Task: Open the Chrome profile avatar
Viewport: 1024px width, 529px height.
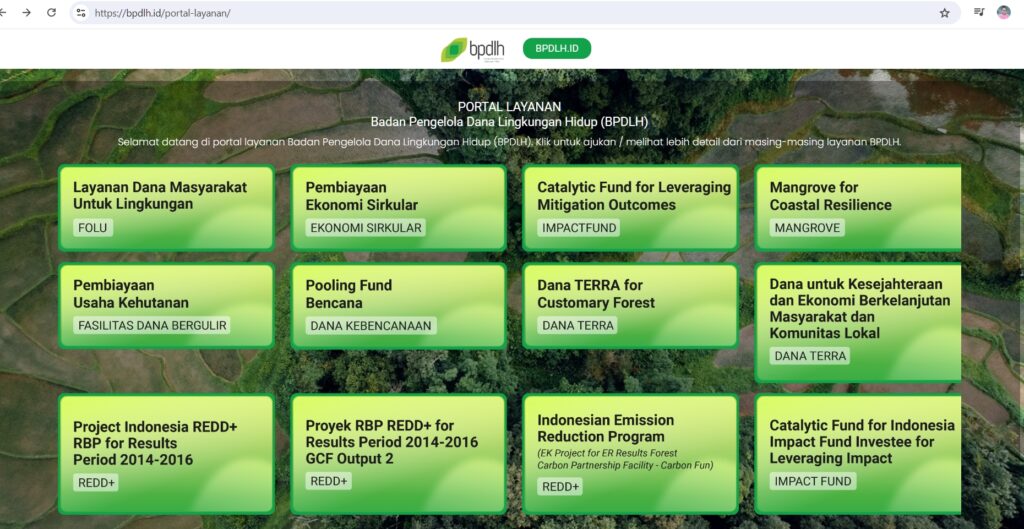Action: (1003, 13)
